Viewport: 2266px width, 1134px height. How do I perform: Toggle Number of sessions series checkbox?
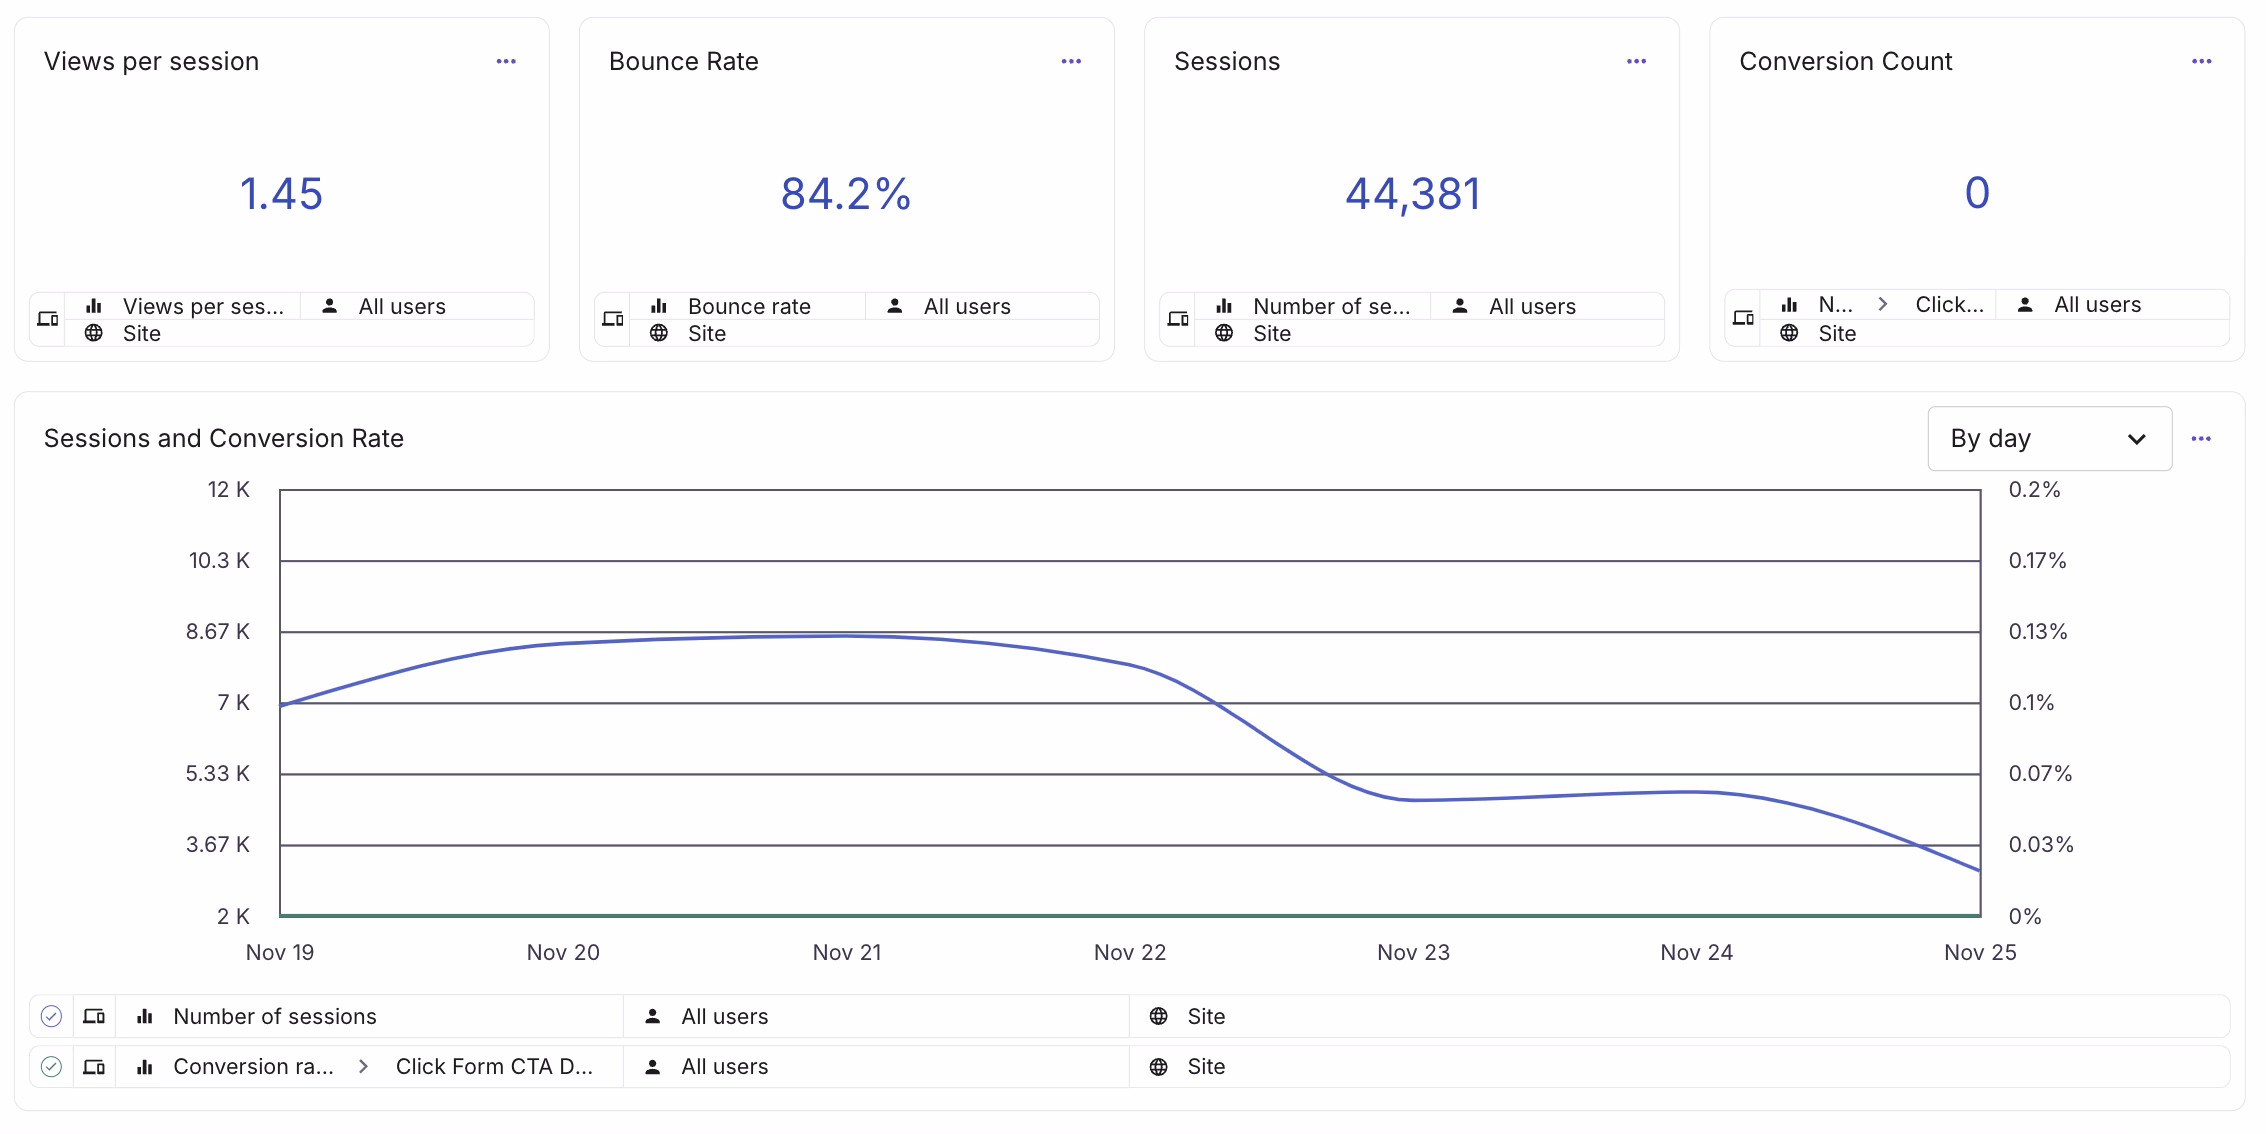[x=51, y=1017]
